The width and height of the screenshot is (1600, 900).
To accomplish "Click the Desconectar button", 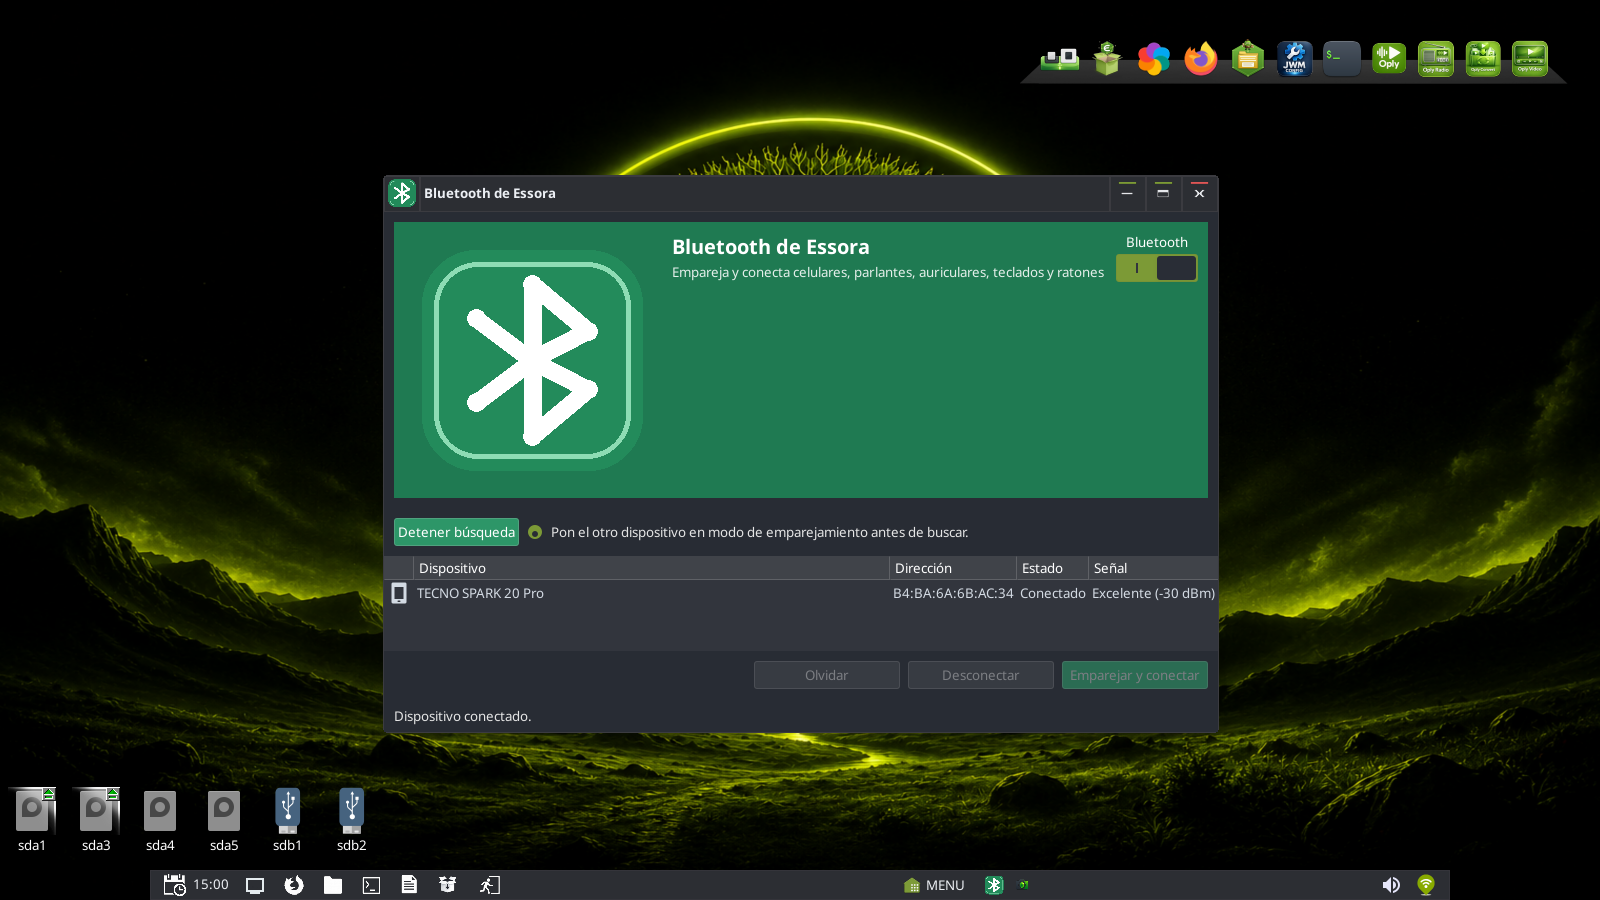I will coord(981,675).
